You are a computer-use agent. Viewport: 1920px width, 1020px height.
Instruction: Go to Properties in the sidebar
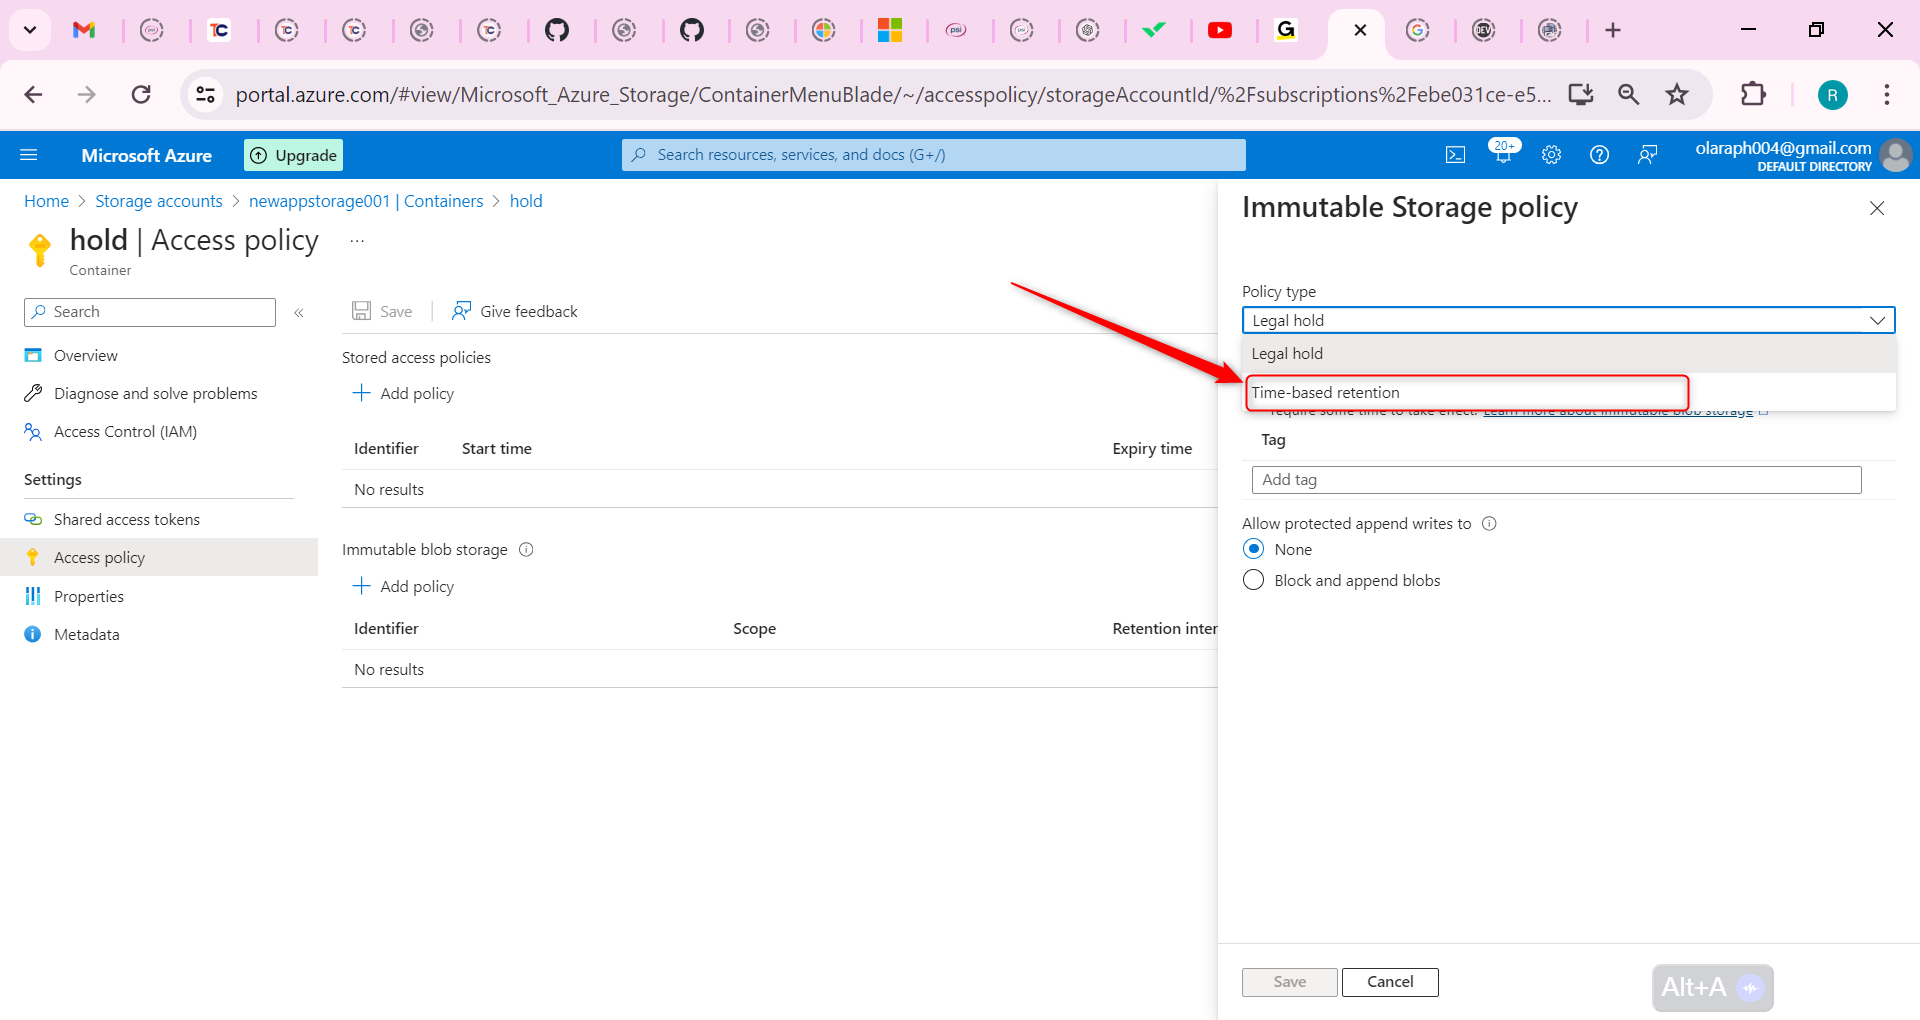pyautogui.click(x=89, y=597)
